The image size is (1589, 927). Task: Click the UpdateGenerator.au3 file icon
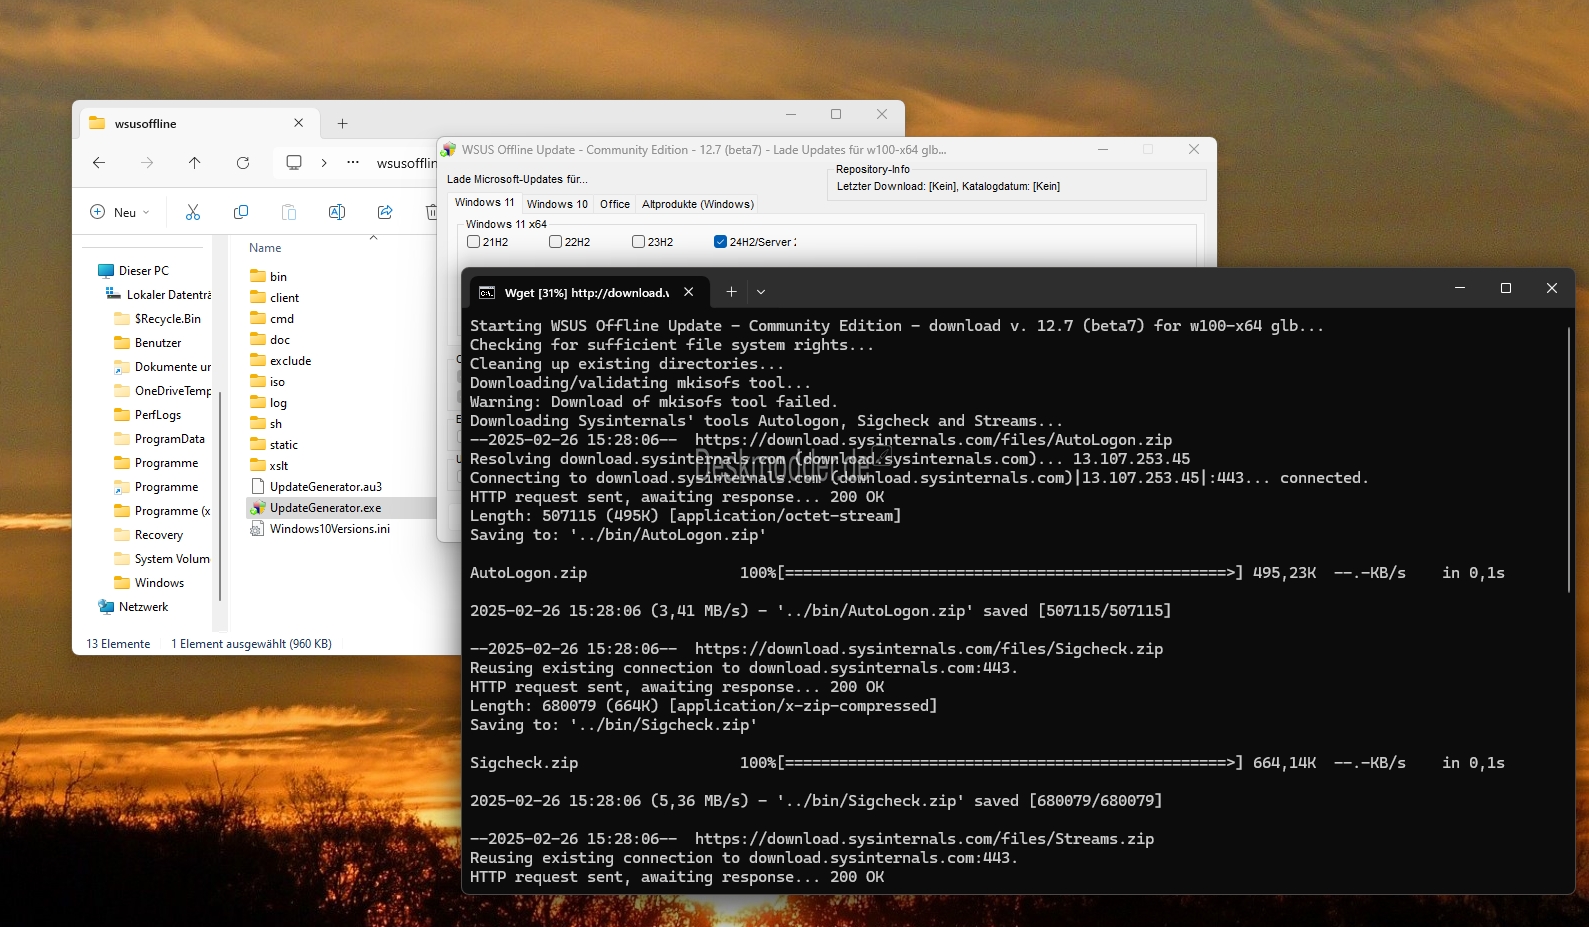point(258,487)
